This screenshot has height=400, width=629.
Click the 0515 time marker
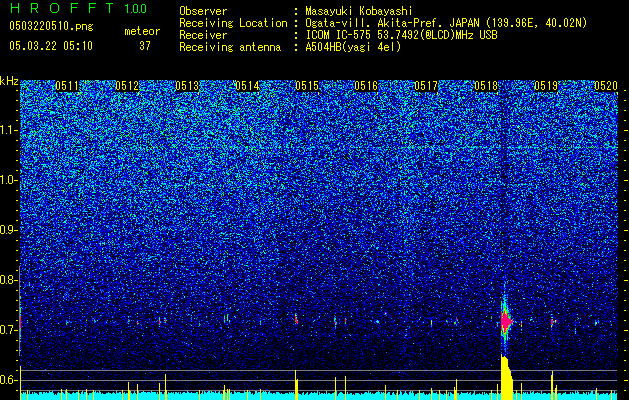point(307,86)
